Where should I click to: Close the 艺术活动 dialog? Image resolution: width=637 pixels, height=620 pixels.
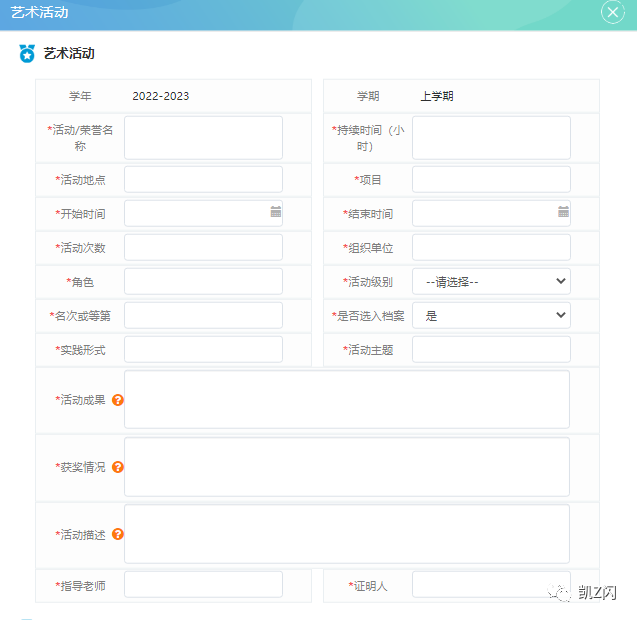612,13
